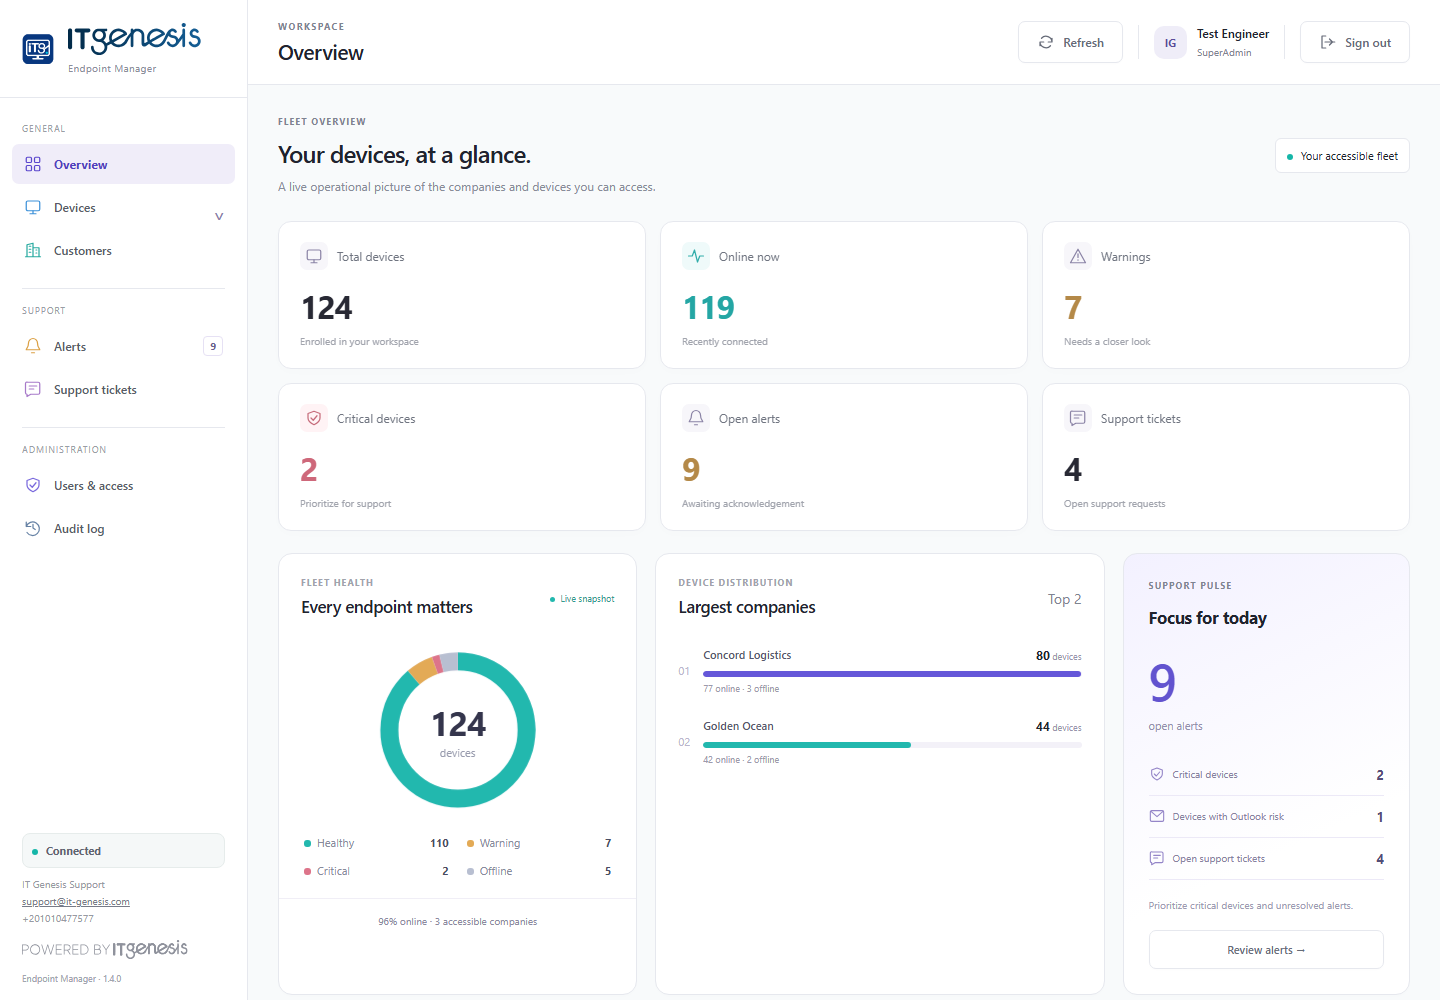This screenshot has width=1440, height=1000.
Task: Open the support@it-genesis.com email link
Action: 76,901
